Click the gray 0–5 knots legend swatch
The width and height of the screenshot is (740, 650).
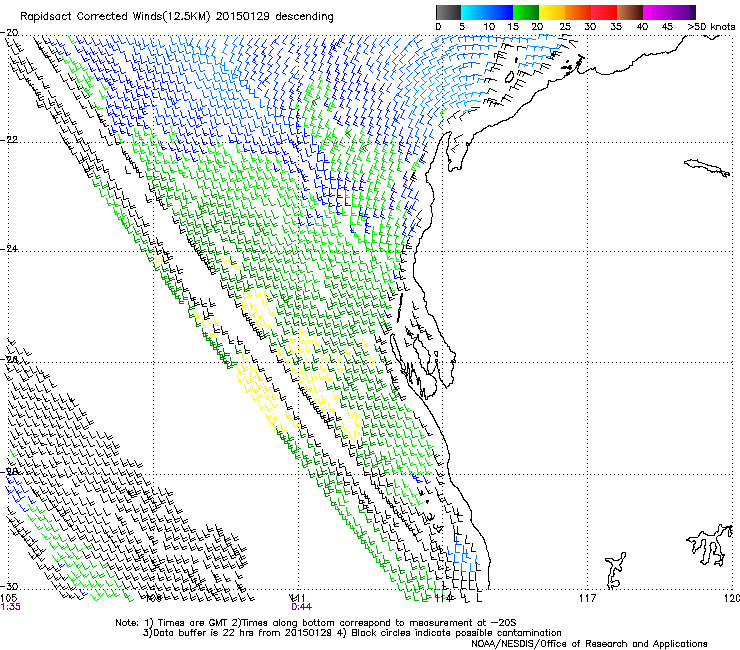(448, 12)
